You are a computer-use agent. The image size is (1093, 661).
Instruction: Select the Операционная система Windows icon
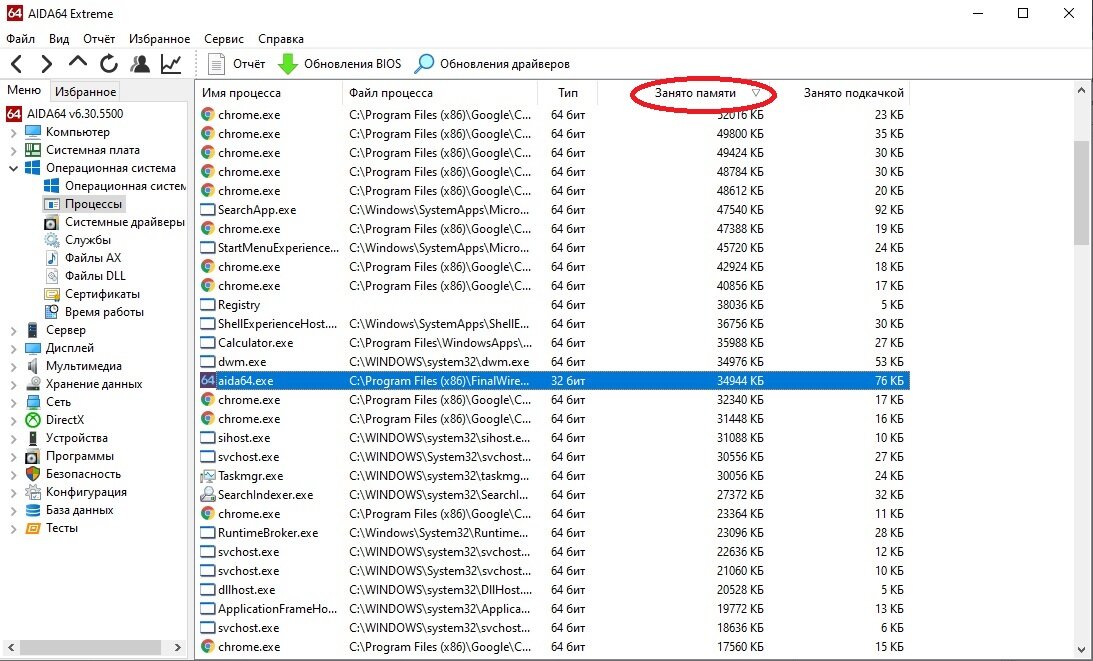33,168
